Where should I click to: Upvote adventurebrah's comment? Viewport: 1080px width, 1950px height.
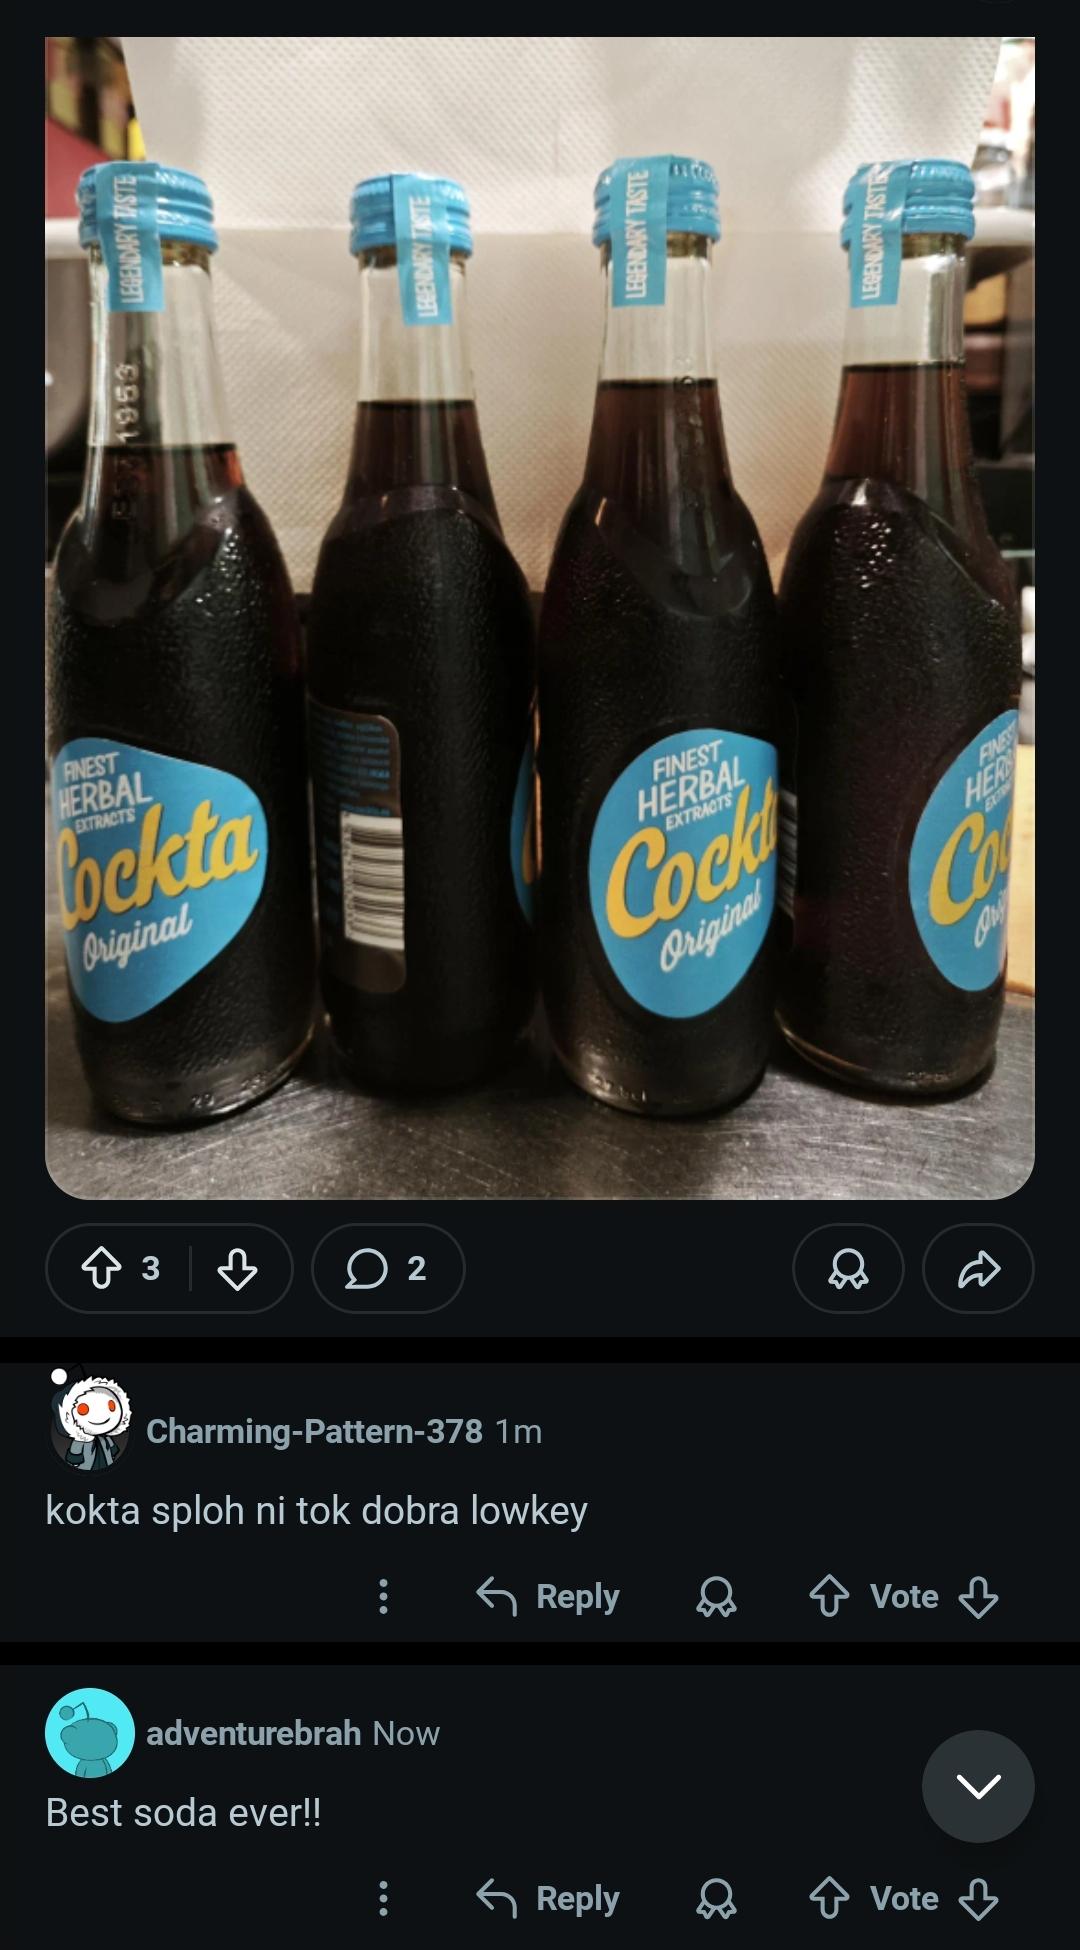point(829,1899)
